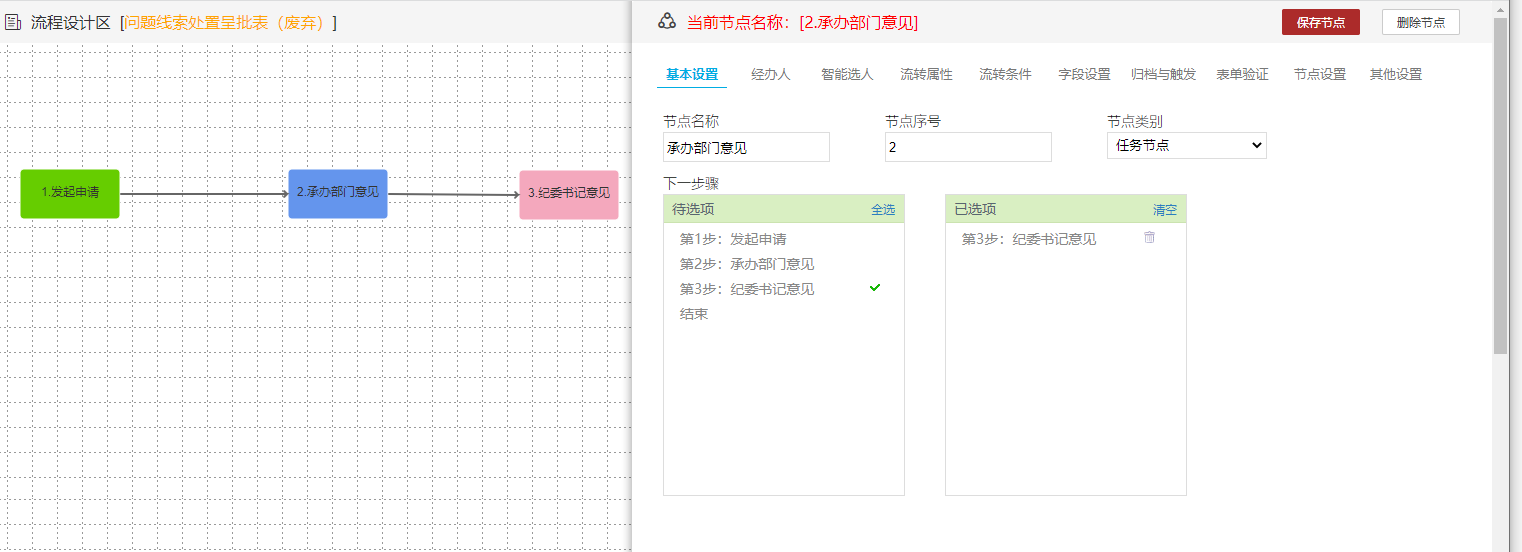The image size is (1522, 552).
Task: Open the 智能选人 tab
Action: (847, 74)
